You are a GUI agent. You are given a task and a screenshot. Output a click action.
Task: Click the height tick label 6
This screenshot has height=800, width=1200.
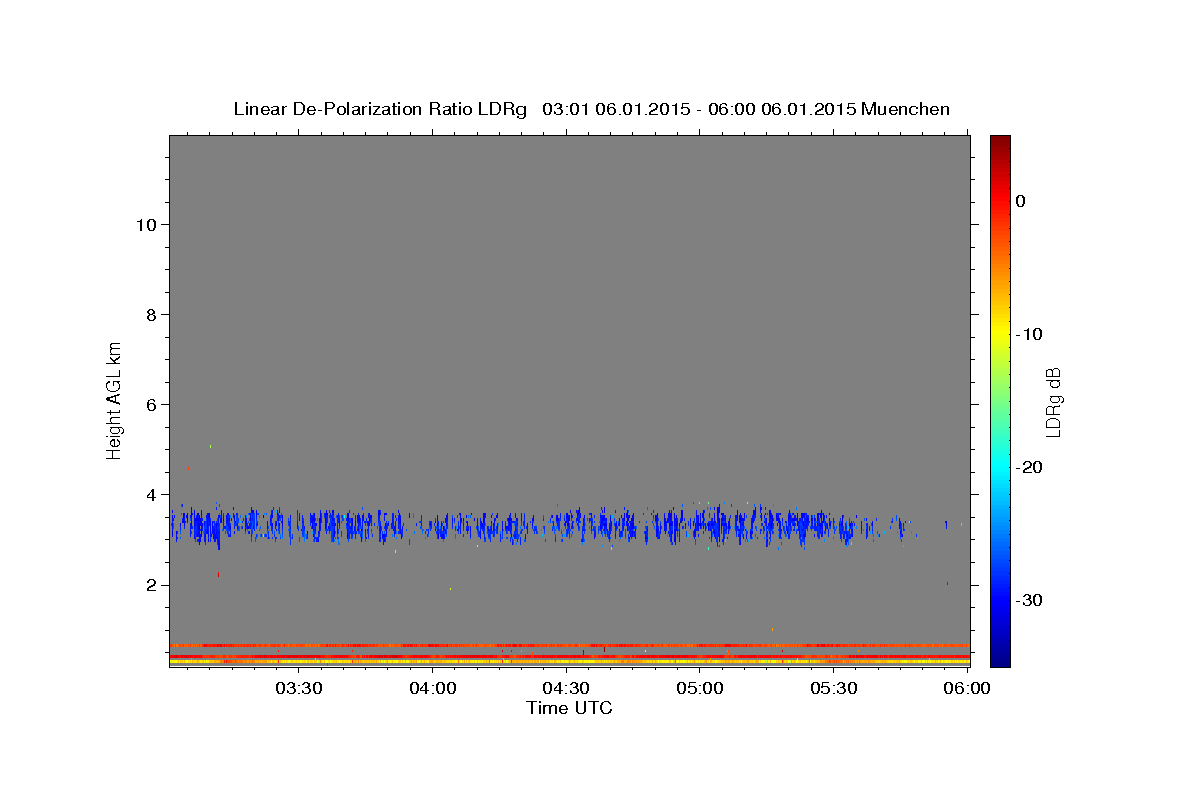pyautogui.click(x=153, y=405)
